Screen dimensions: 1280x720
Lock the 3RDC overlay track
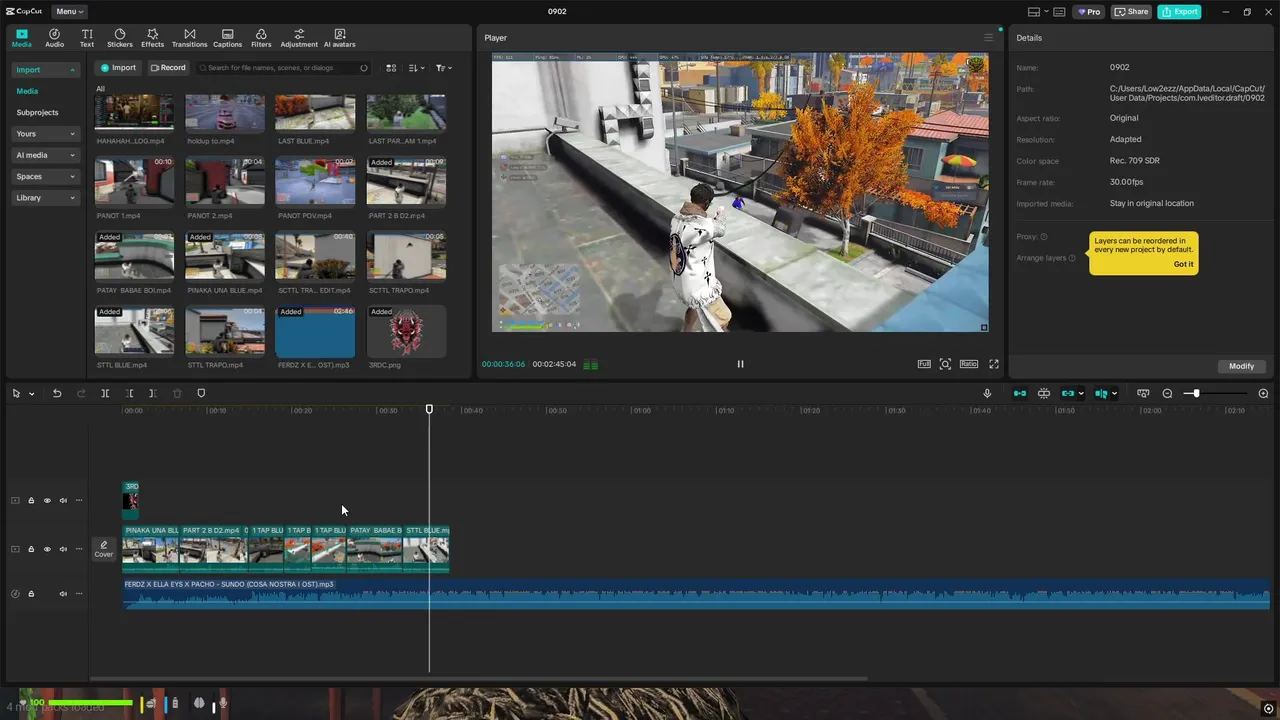(x=31, y=501)
